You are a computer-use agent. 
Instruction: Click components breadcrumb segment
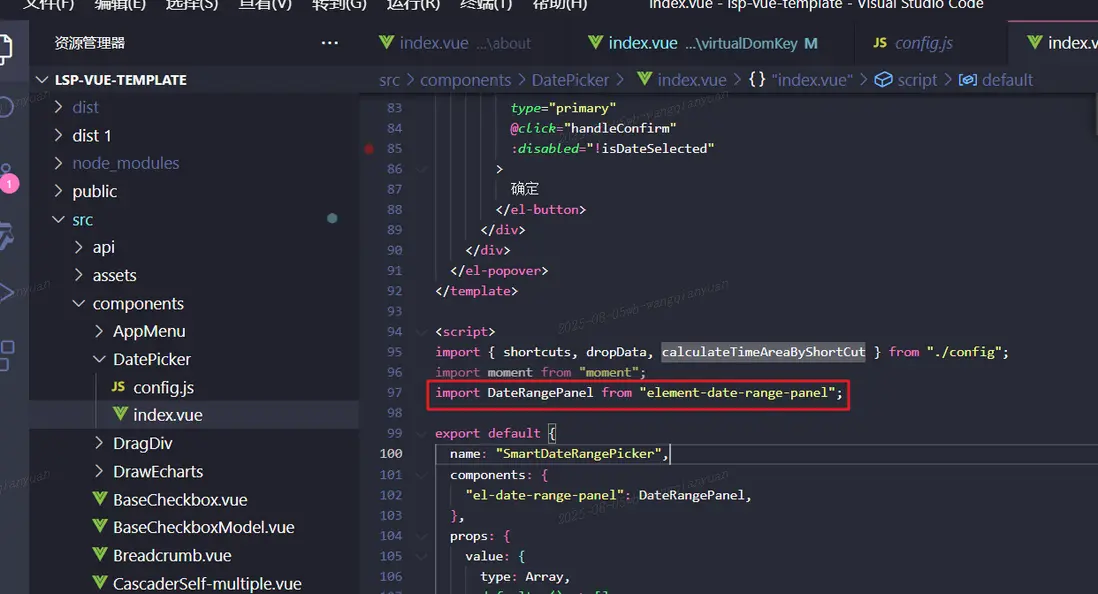tap(466, 80)
